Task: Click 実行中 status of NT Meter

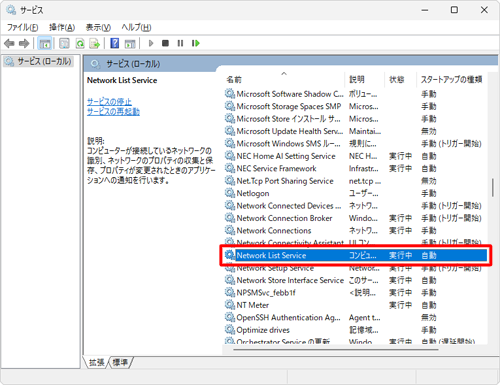Action: pos(400,305)
